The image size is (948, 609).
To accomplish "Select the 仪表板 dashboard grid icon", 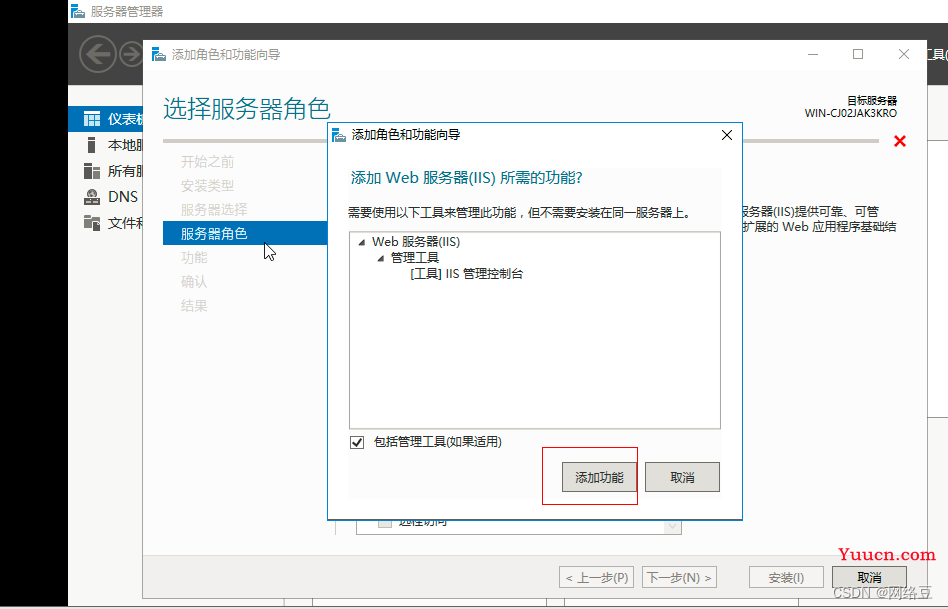I will coord(92,119).
